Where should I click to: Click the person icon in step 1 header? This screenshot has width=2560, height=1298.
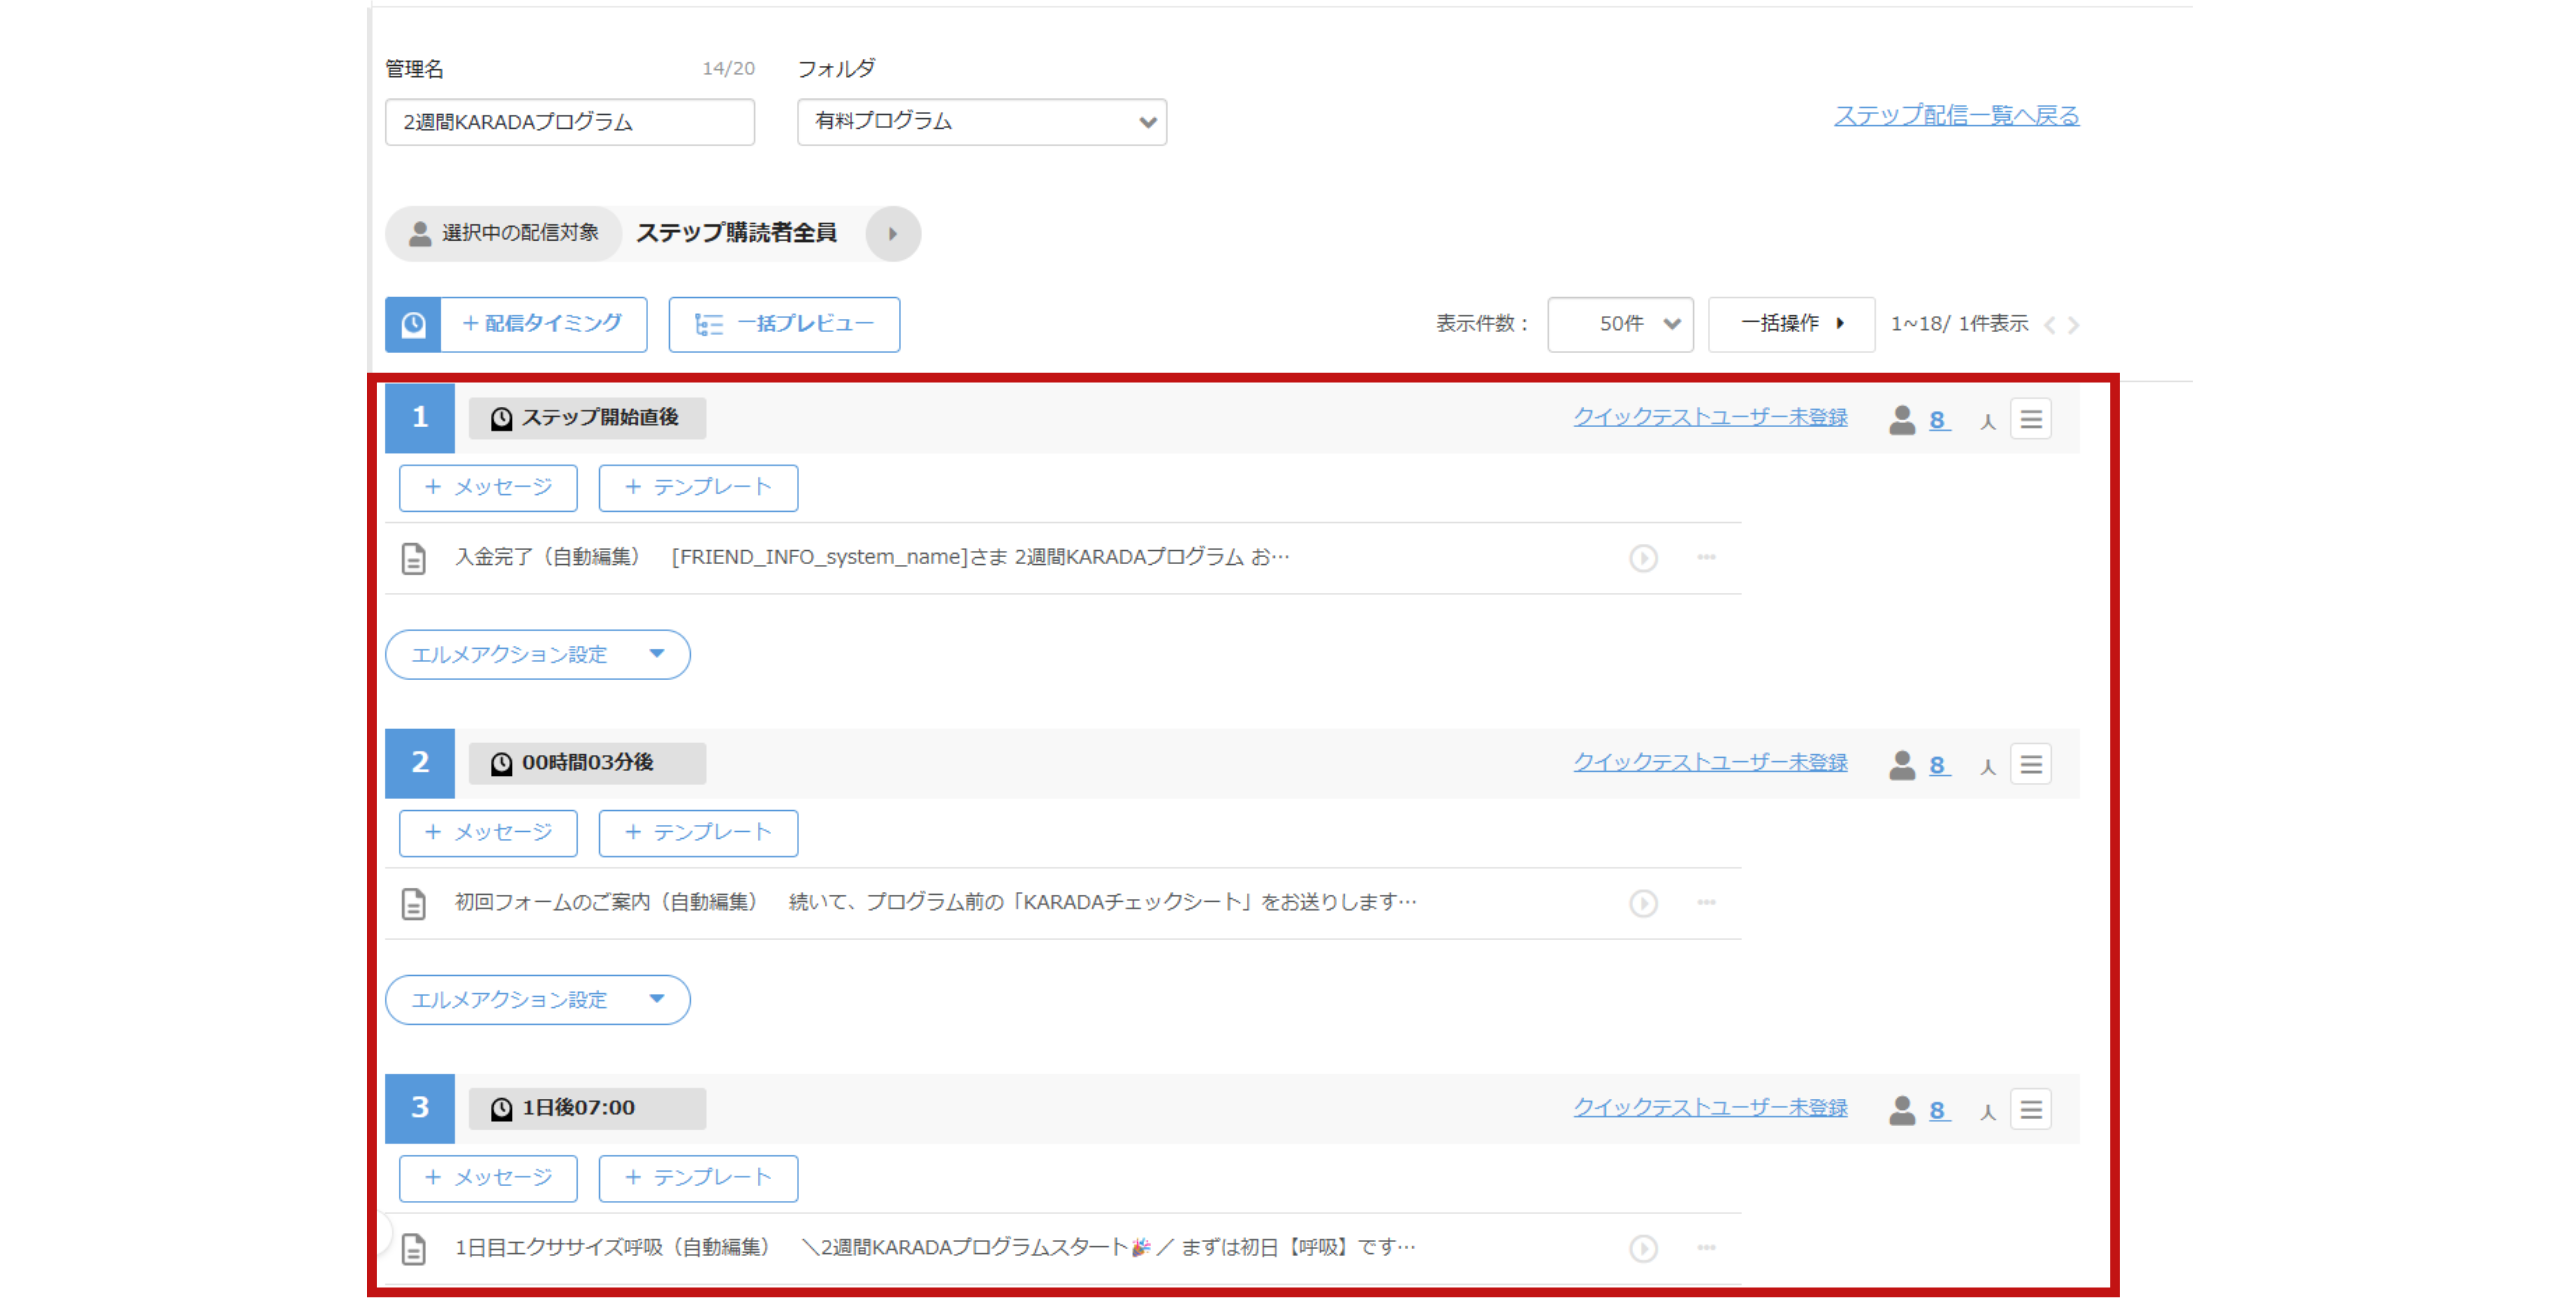(1901, 420)
